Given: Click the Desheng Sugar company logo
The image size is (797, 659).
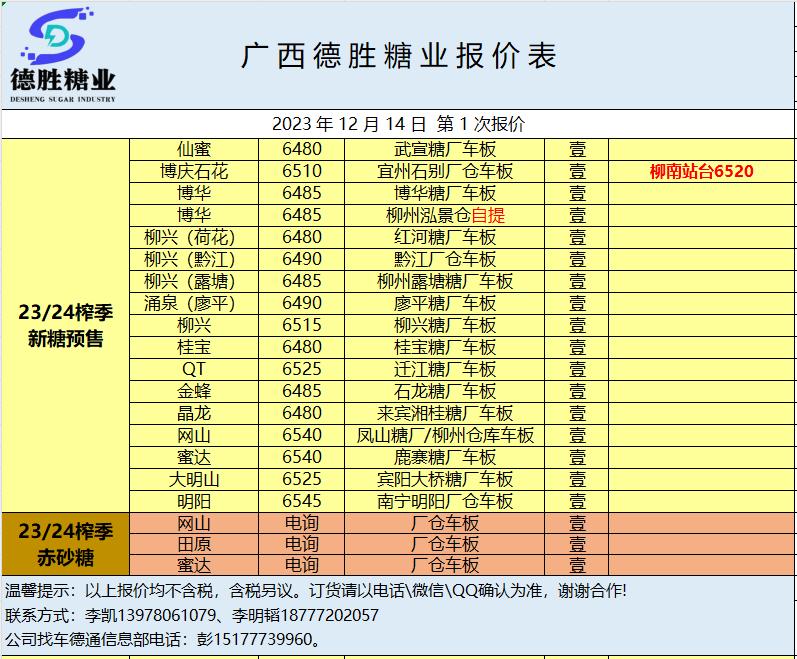Looking at the screenshot, I should click(63, 56).
